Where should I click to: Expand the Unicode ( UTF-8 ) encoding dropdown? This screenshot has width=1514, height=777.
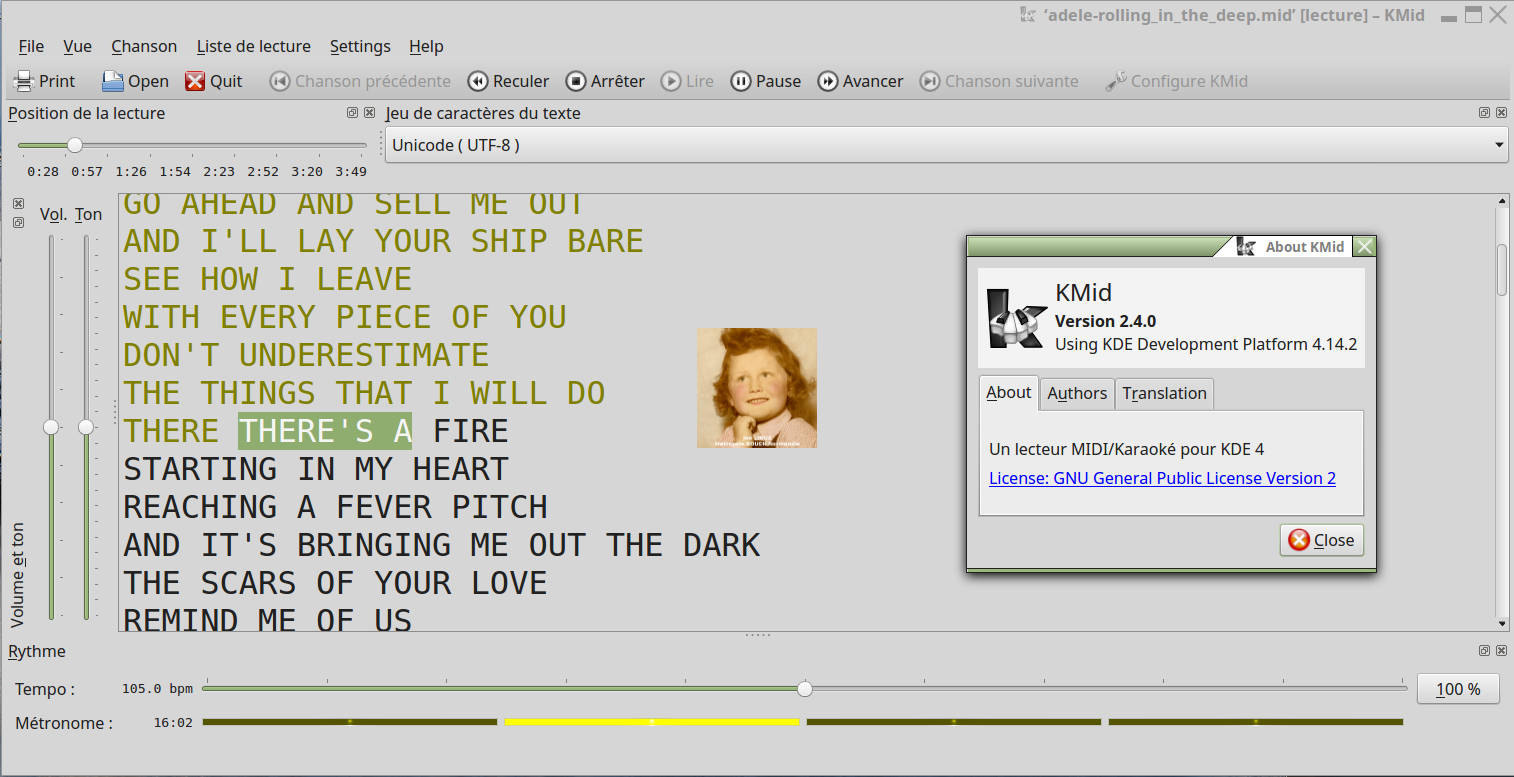pos(946,145)
